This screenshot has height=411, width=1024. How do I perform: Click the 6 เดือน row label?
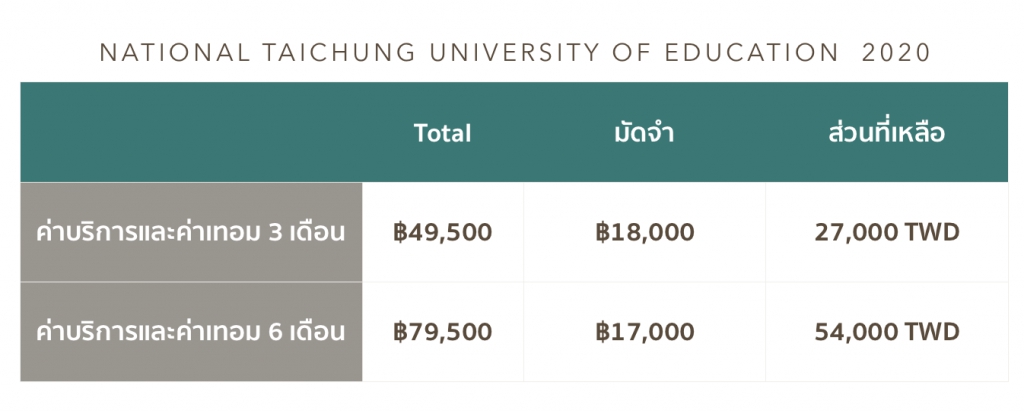tap(191, 332)
